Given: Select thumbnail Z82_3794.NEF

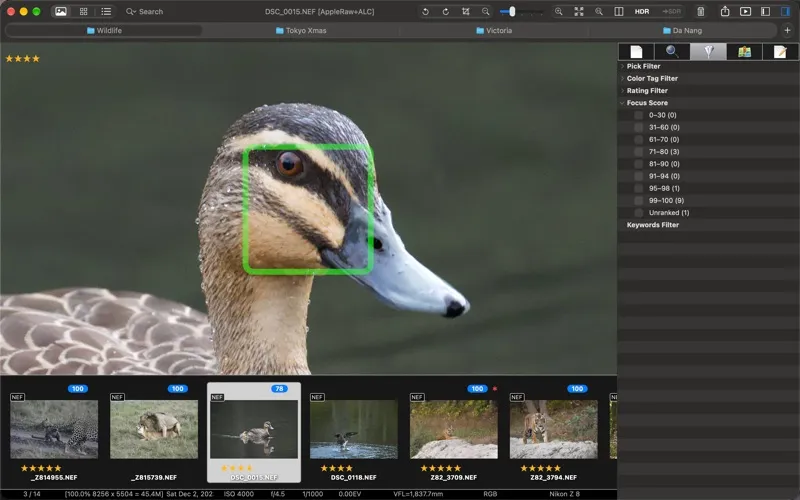Looking at the screenshot, I should [x=554, y=429].
